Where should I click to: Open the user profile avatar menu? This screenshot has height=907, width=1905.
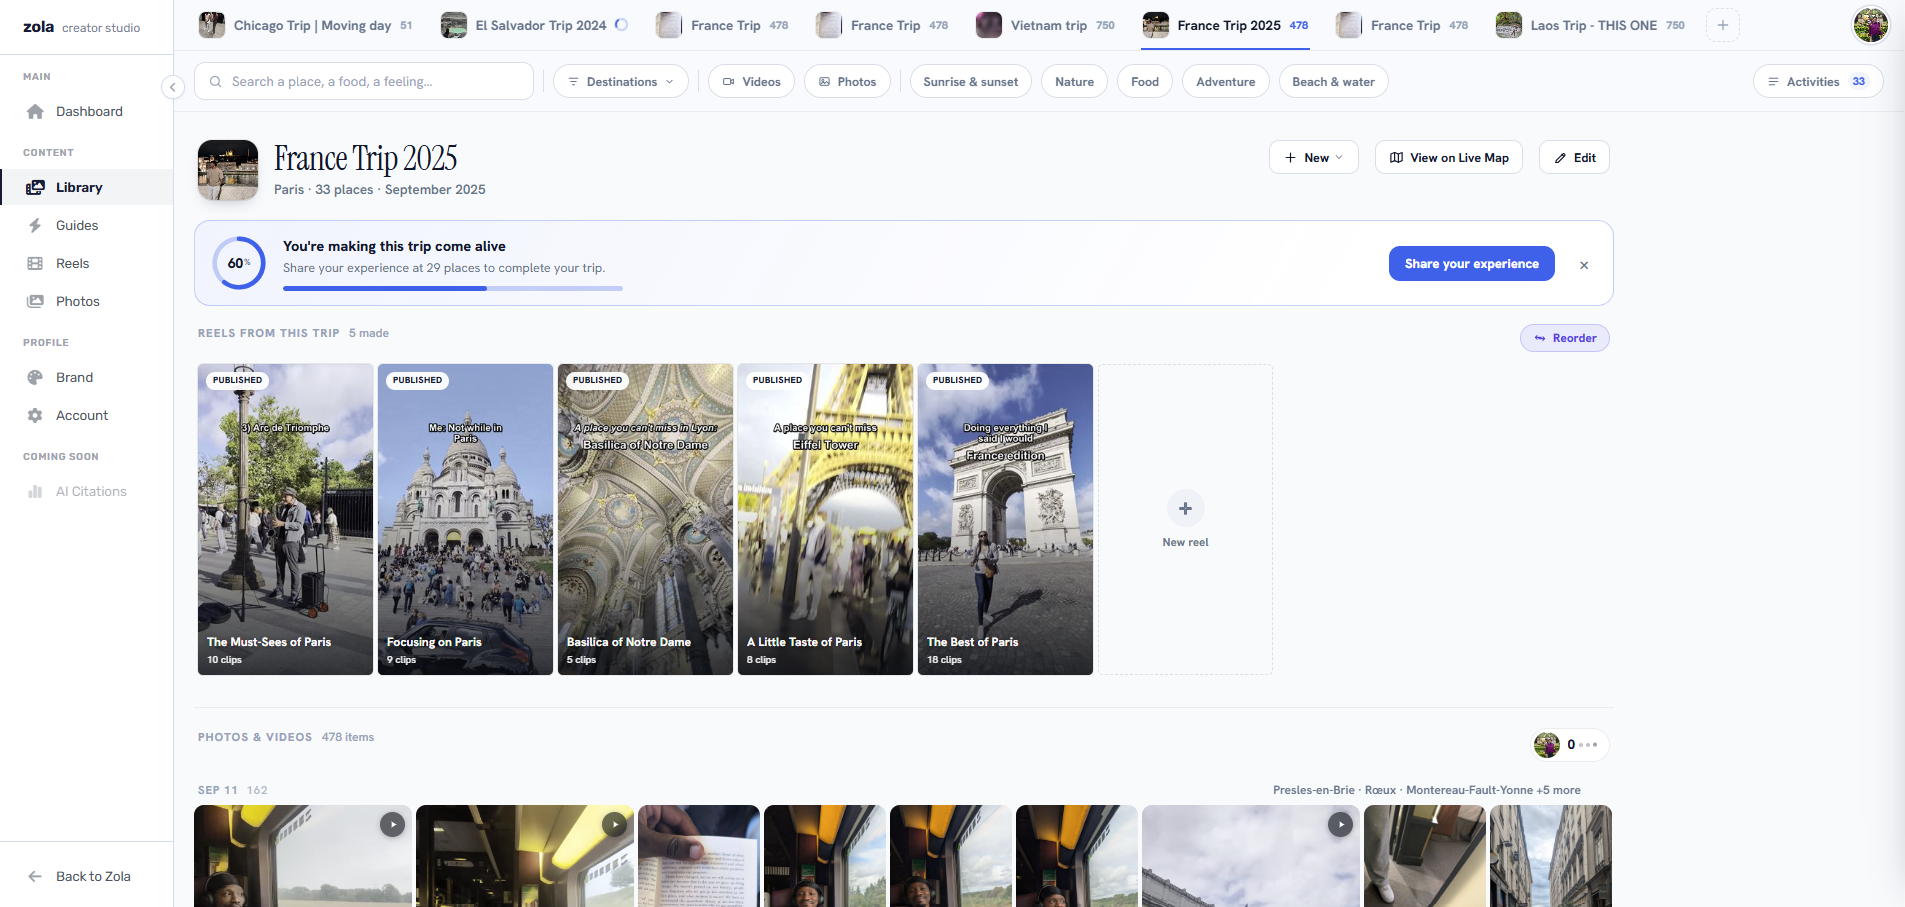coord(1871,25)
